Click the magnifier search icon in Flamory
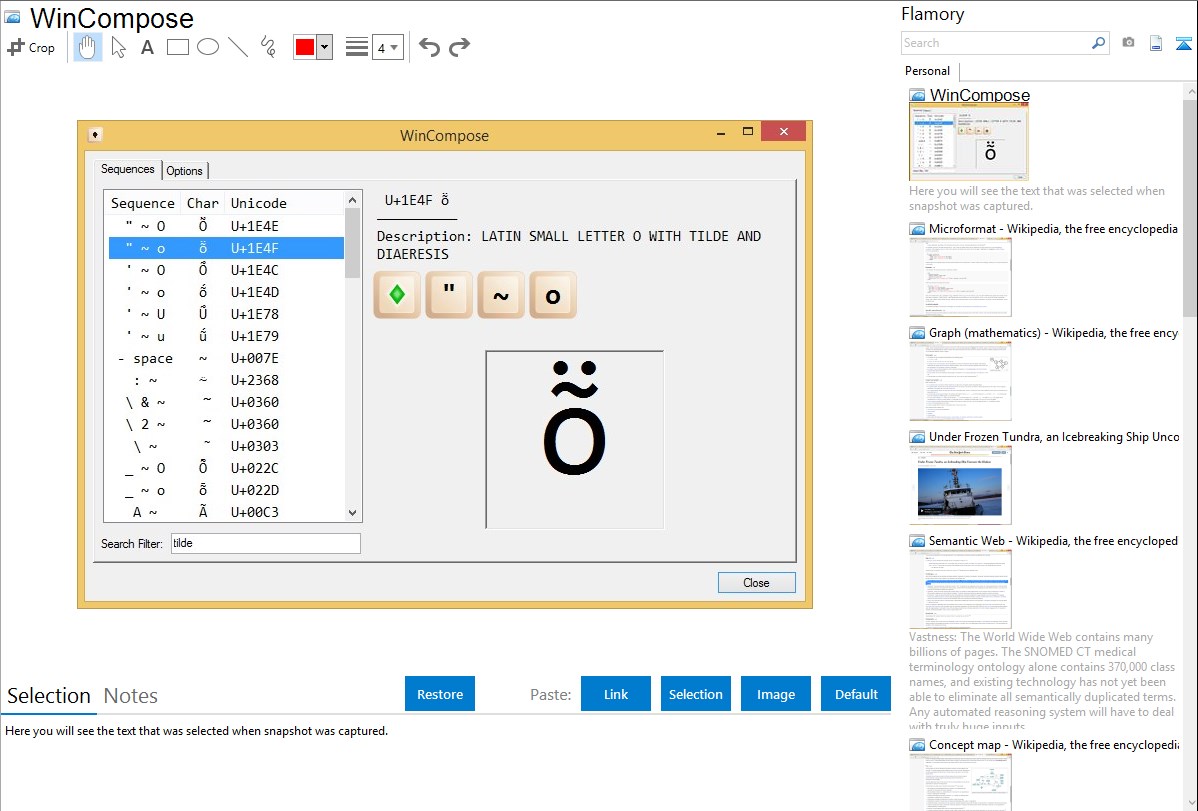 point(1098,43)
